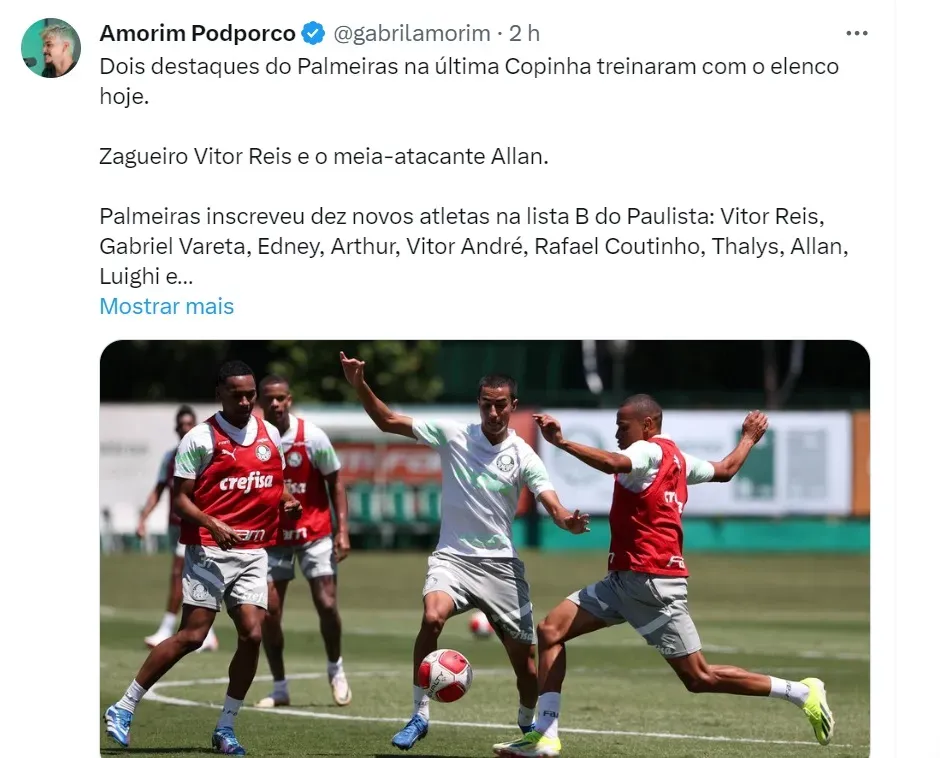The image size is (940, 758).
Task: Expand the tweet with Mostrar mais
Action: click(167, 306)
